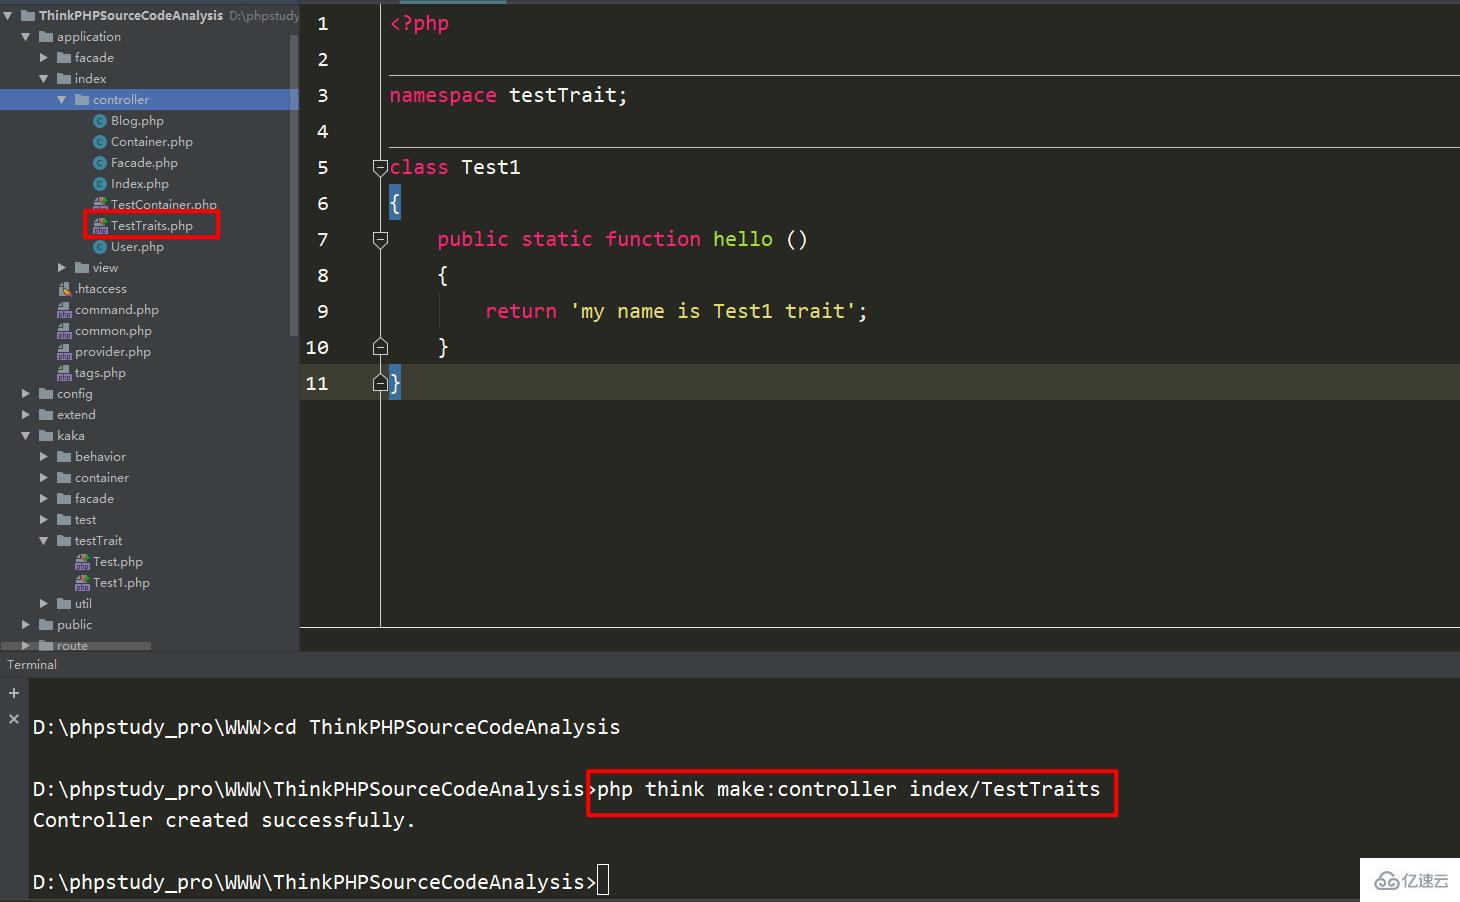Image resolution: width=1460 pixels, height=902 pixels.
Task: Select the command.php file
Action: (117, 310)
